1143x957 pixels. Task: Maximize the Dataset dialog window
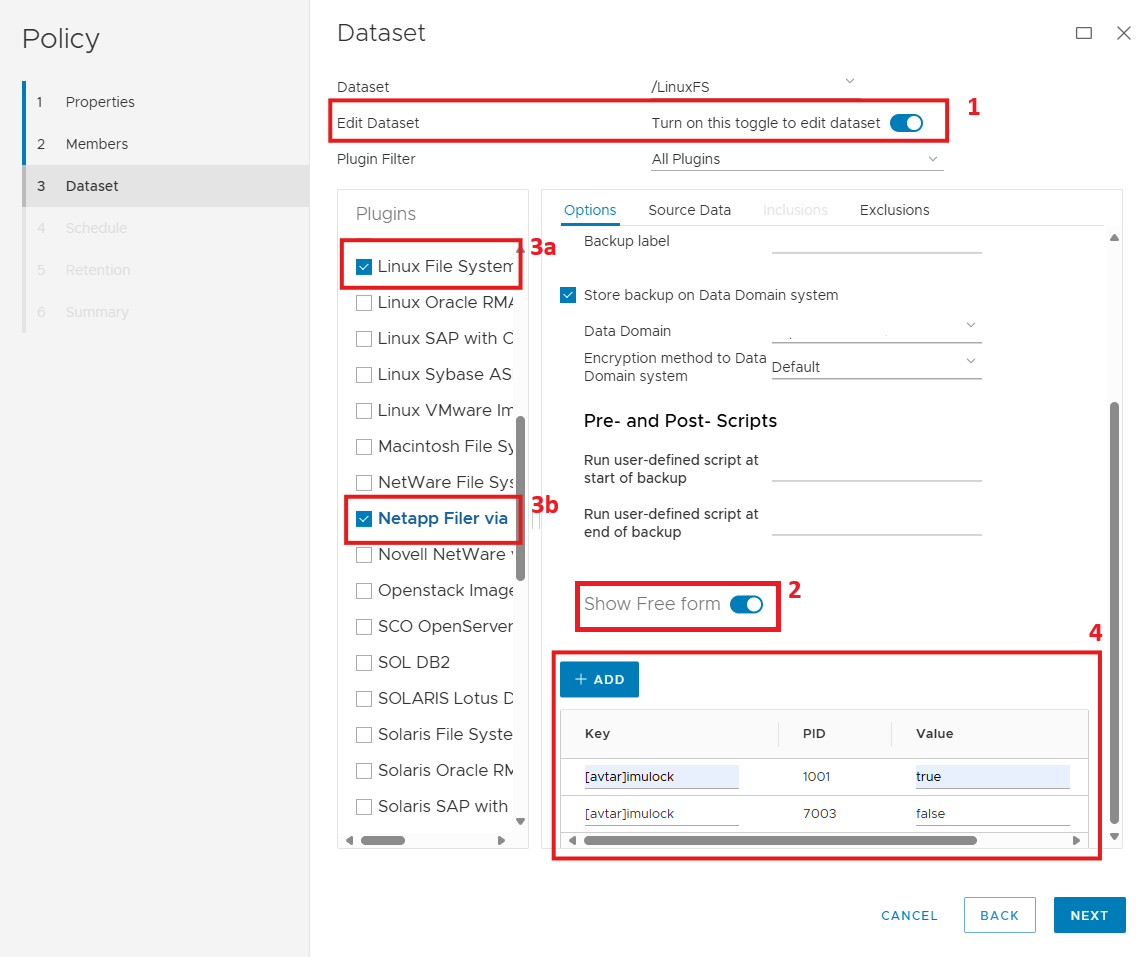tap(1083, 33)
